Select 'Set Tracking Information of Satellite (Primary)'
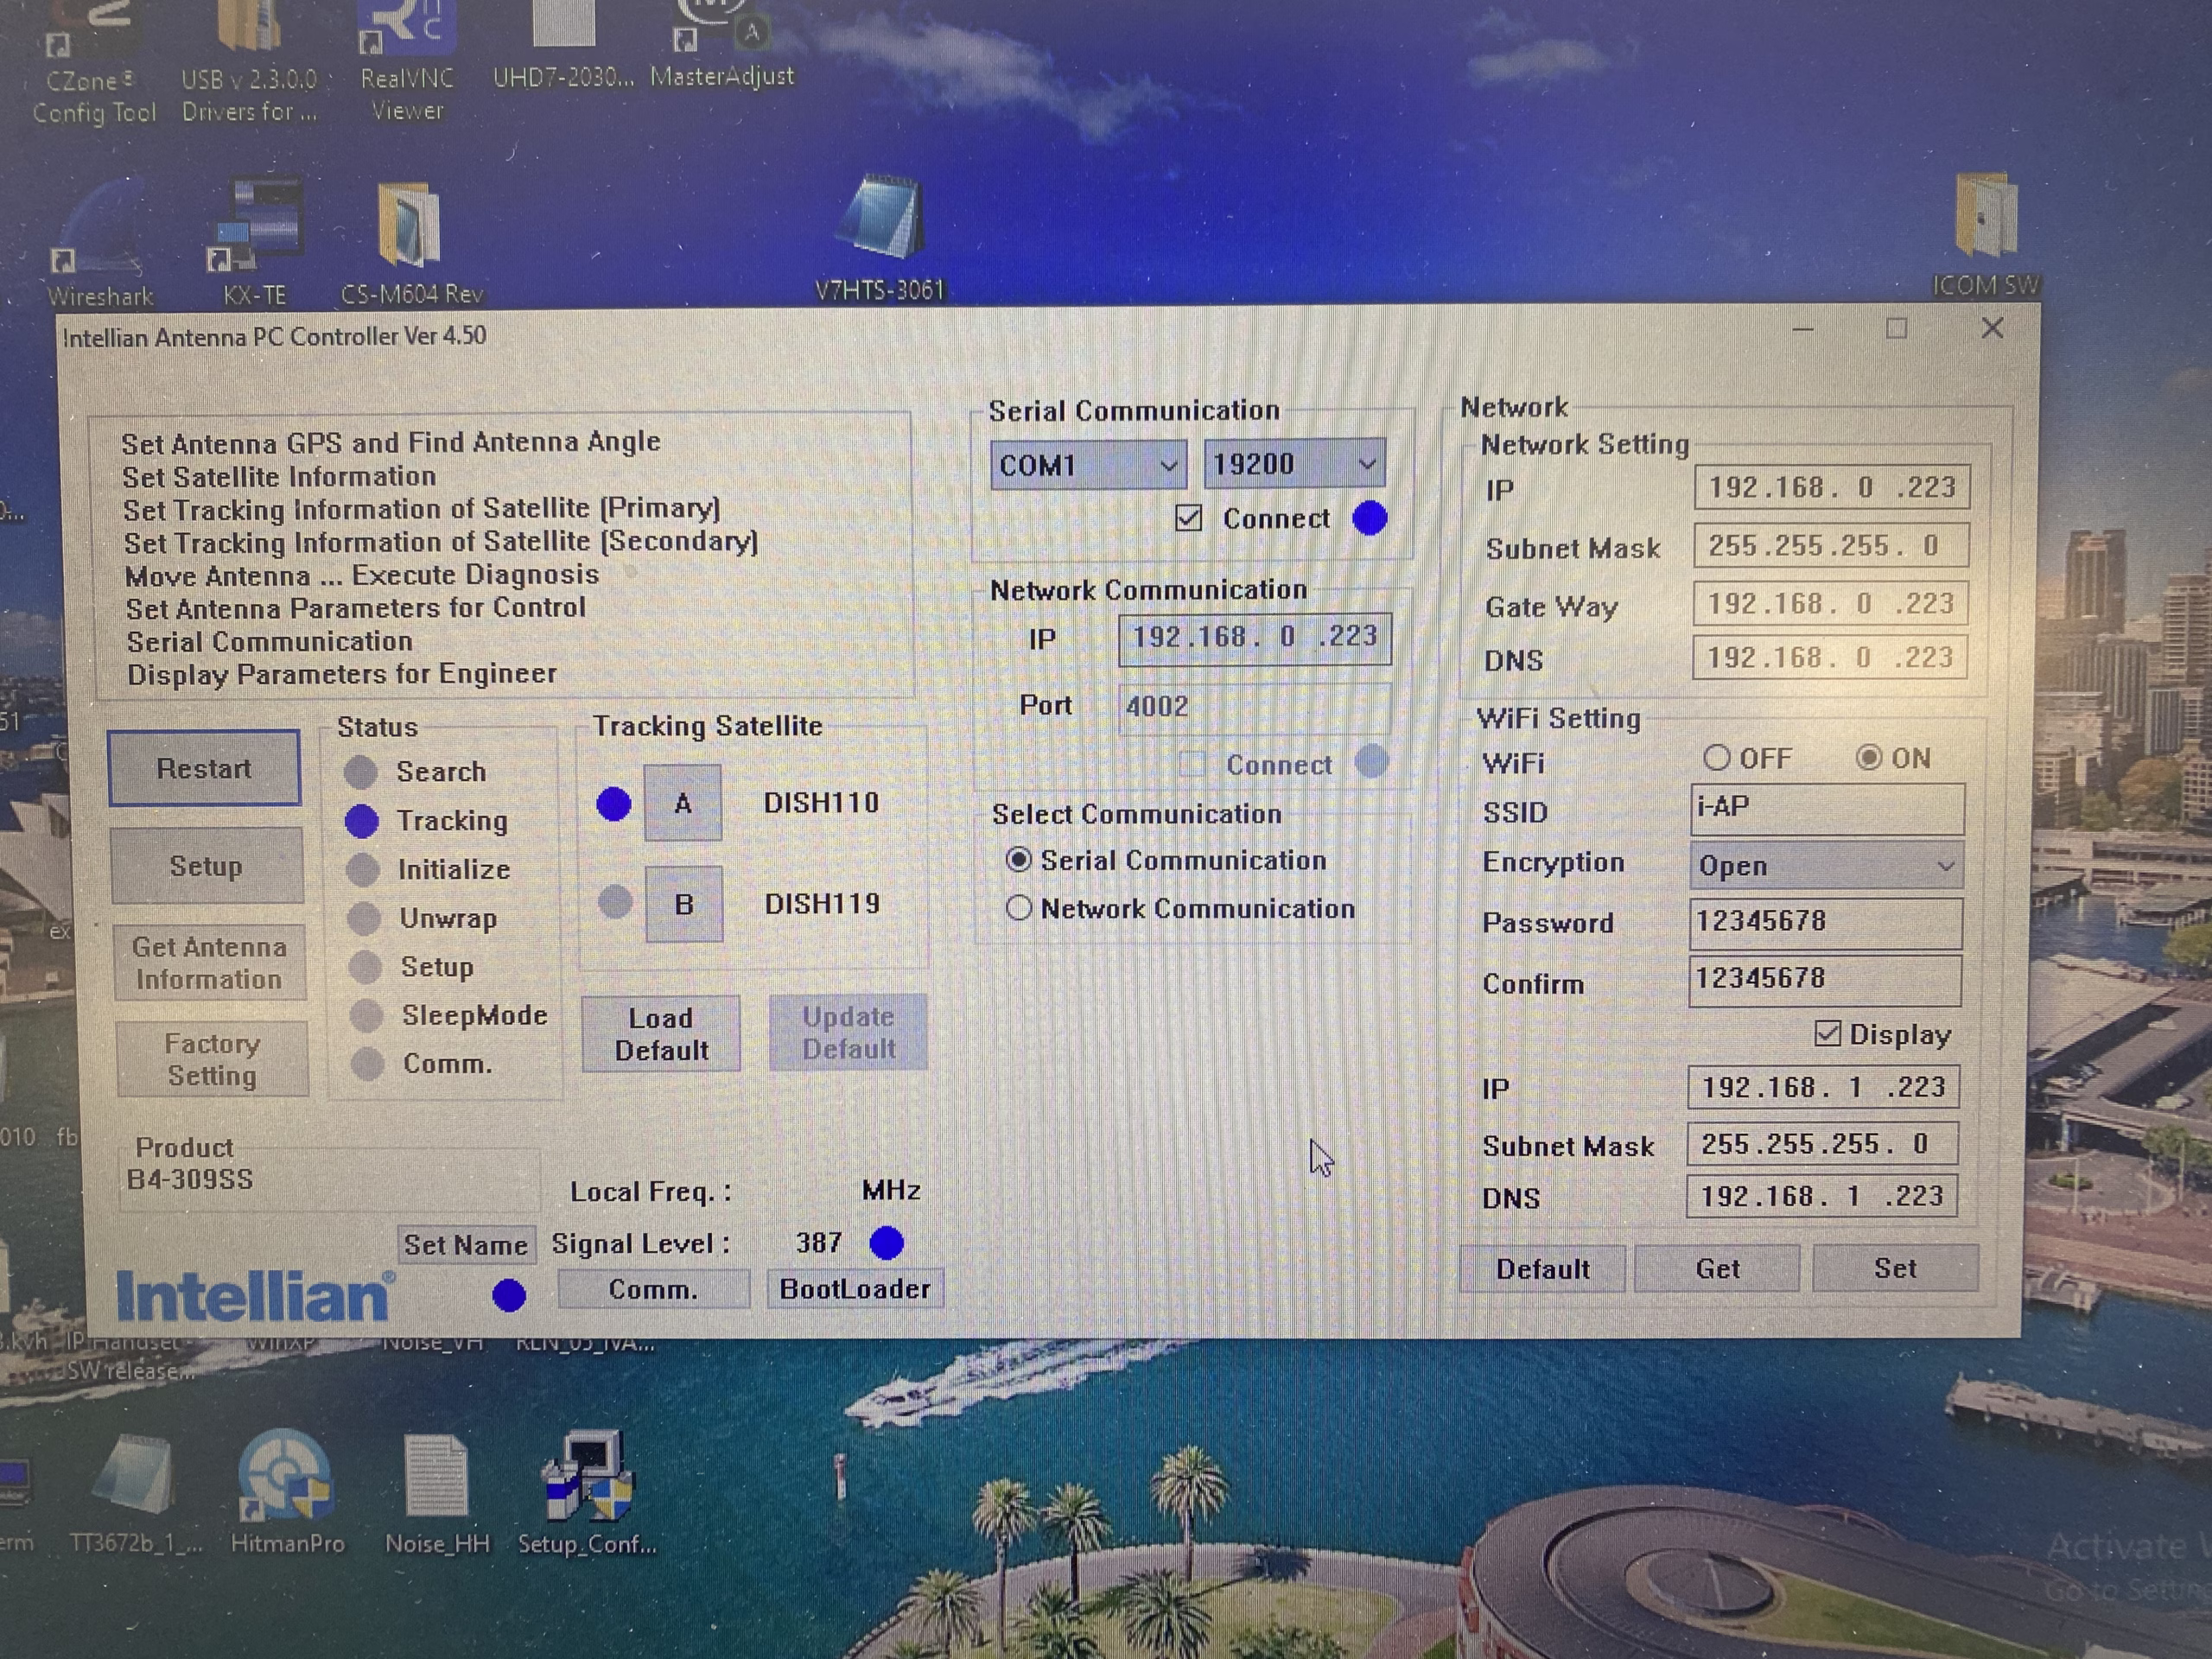 [x=421, y=509]
